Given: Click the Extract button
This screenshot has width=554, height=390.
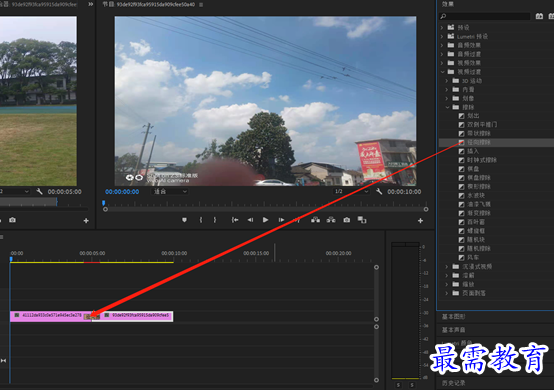Looking at the screenshot, I should [331, 220].
